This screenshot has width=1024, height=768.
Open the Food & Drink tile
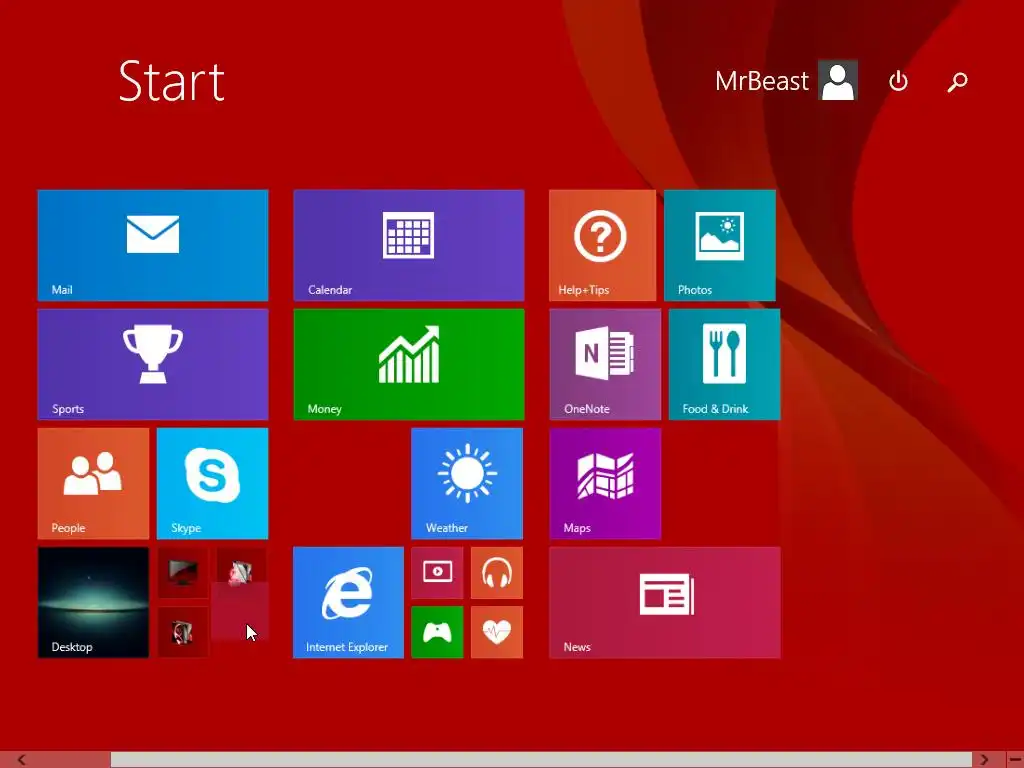[x=724, y=364]
